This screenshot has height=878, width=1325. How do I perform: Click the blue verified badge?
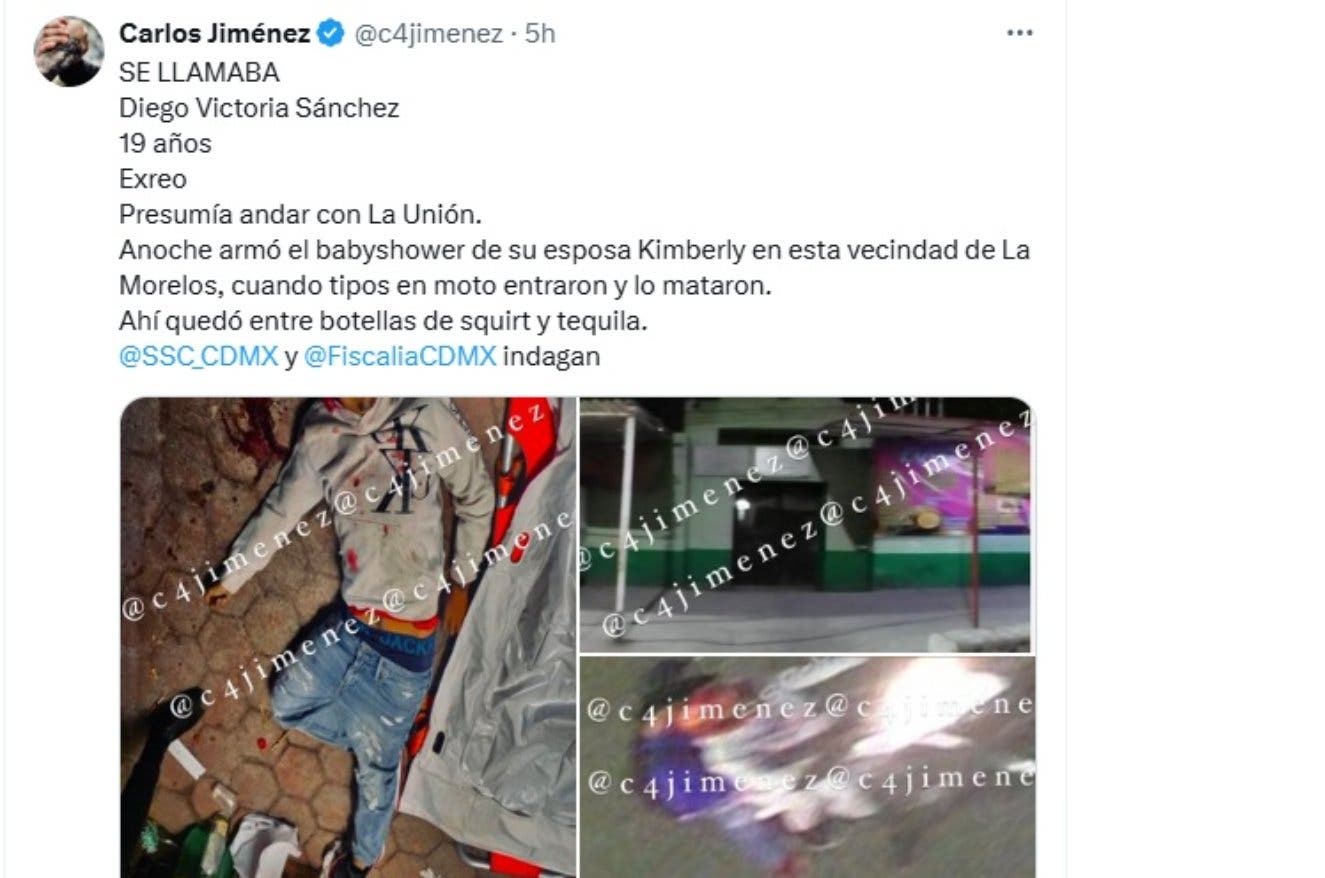330,34
